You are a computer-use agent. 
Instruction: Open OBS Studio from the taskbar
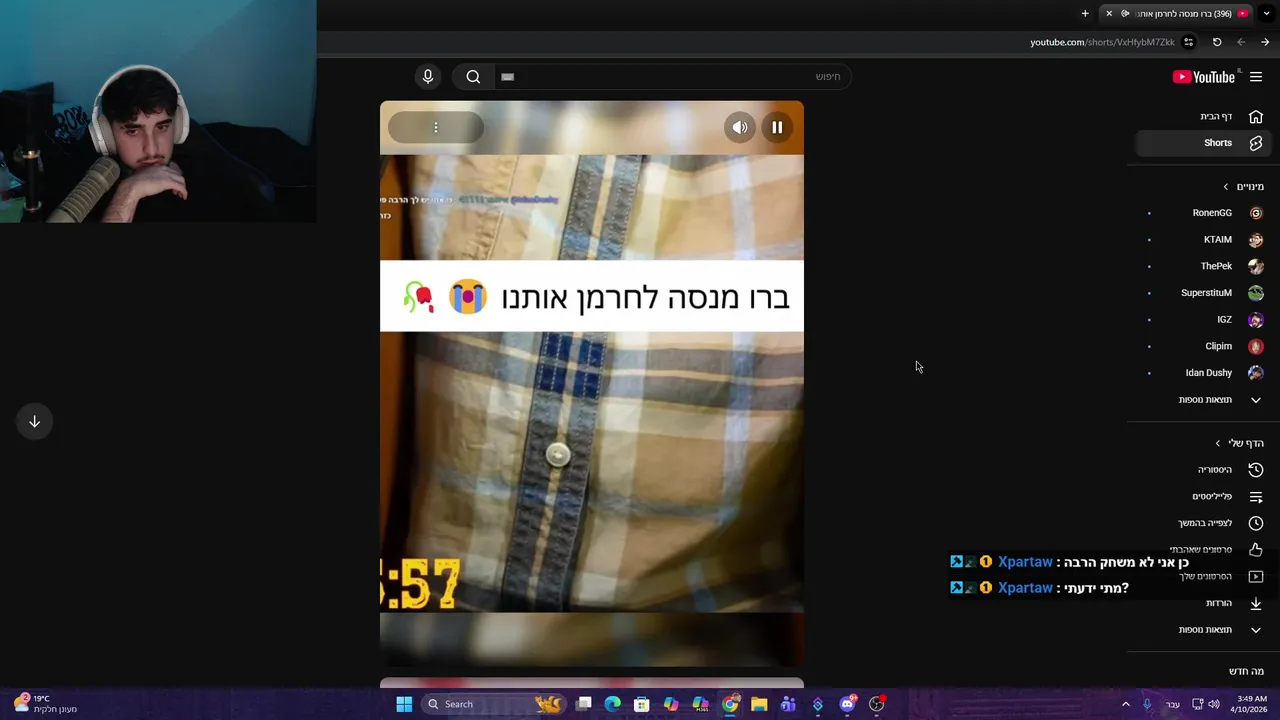(876, 704)
